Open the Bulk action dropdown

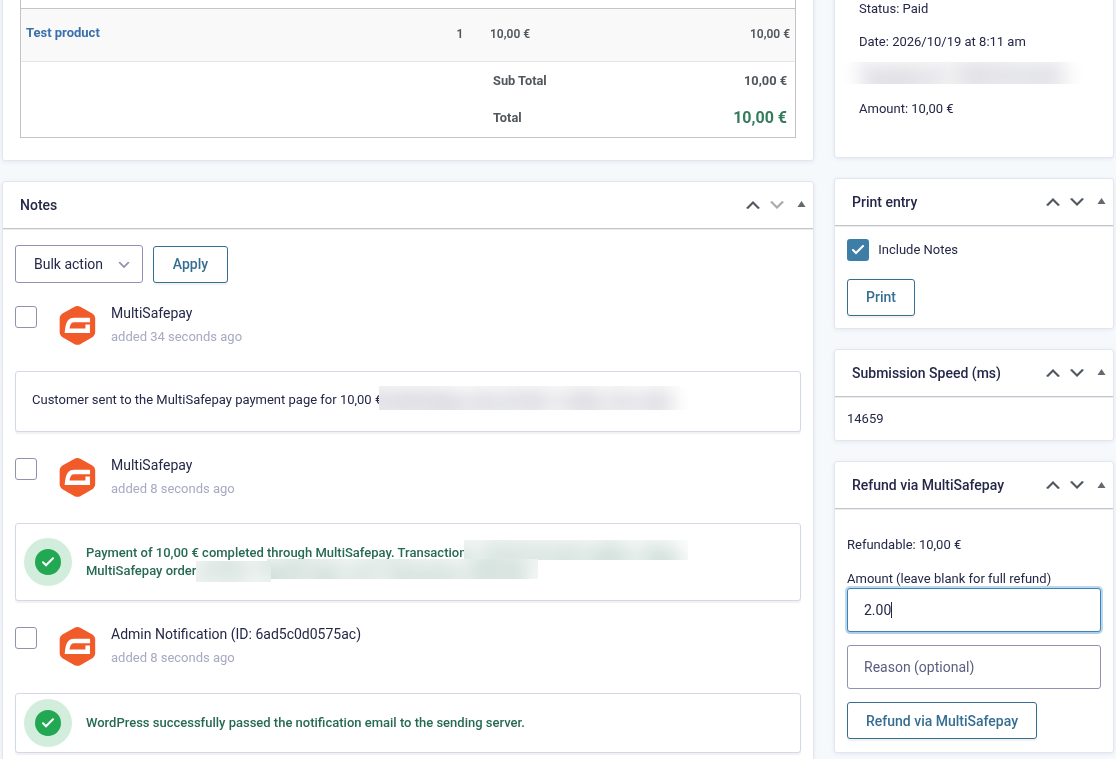click(x=79, y=264)
